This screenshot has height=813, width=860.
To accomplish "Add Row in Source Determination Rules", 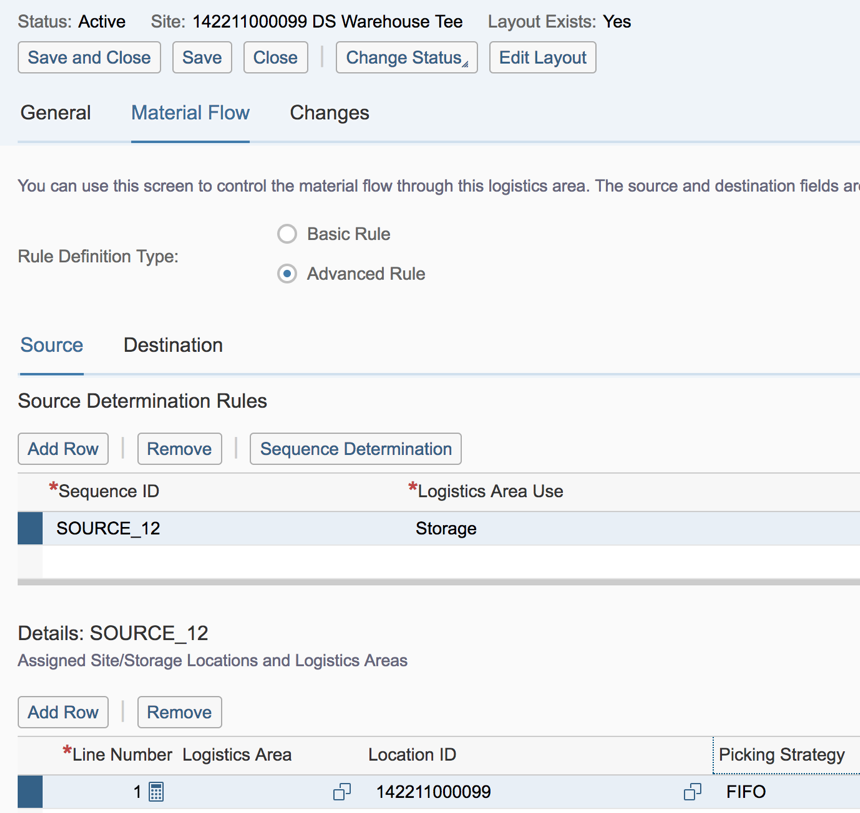I will tap(63, 449).
